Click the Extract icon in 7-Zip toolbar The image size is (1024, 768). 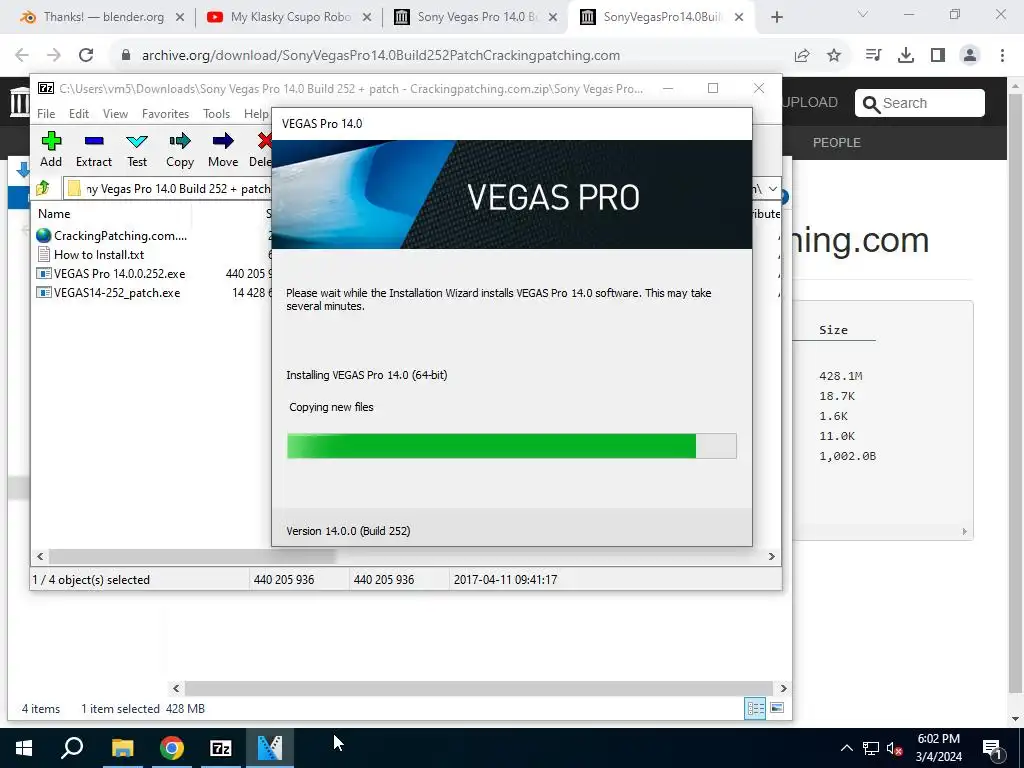[94, 141]
